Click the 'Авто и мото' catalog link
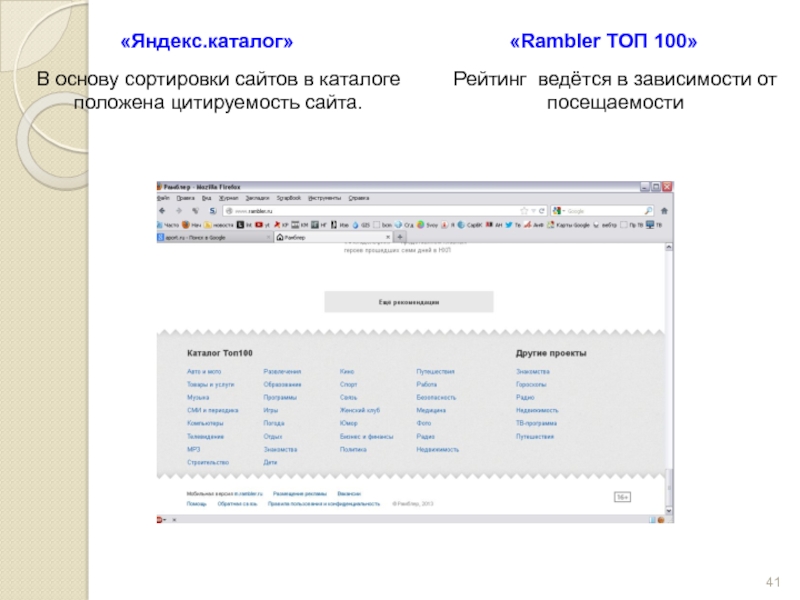This screenshot has height=600, width=800. tap(204, 371)
